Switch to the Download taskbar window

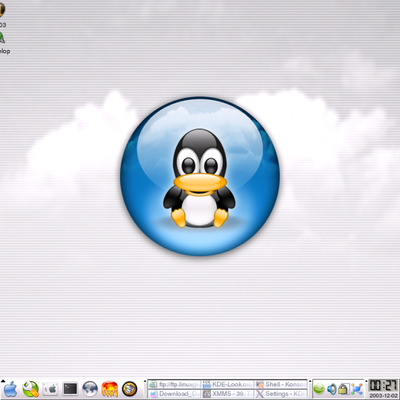174,394
